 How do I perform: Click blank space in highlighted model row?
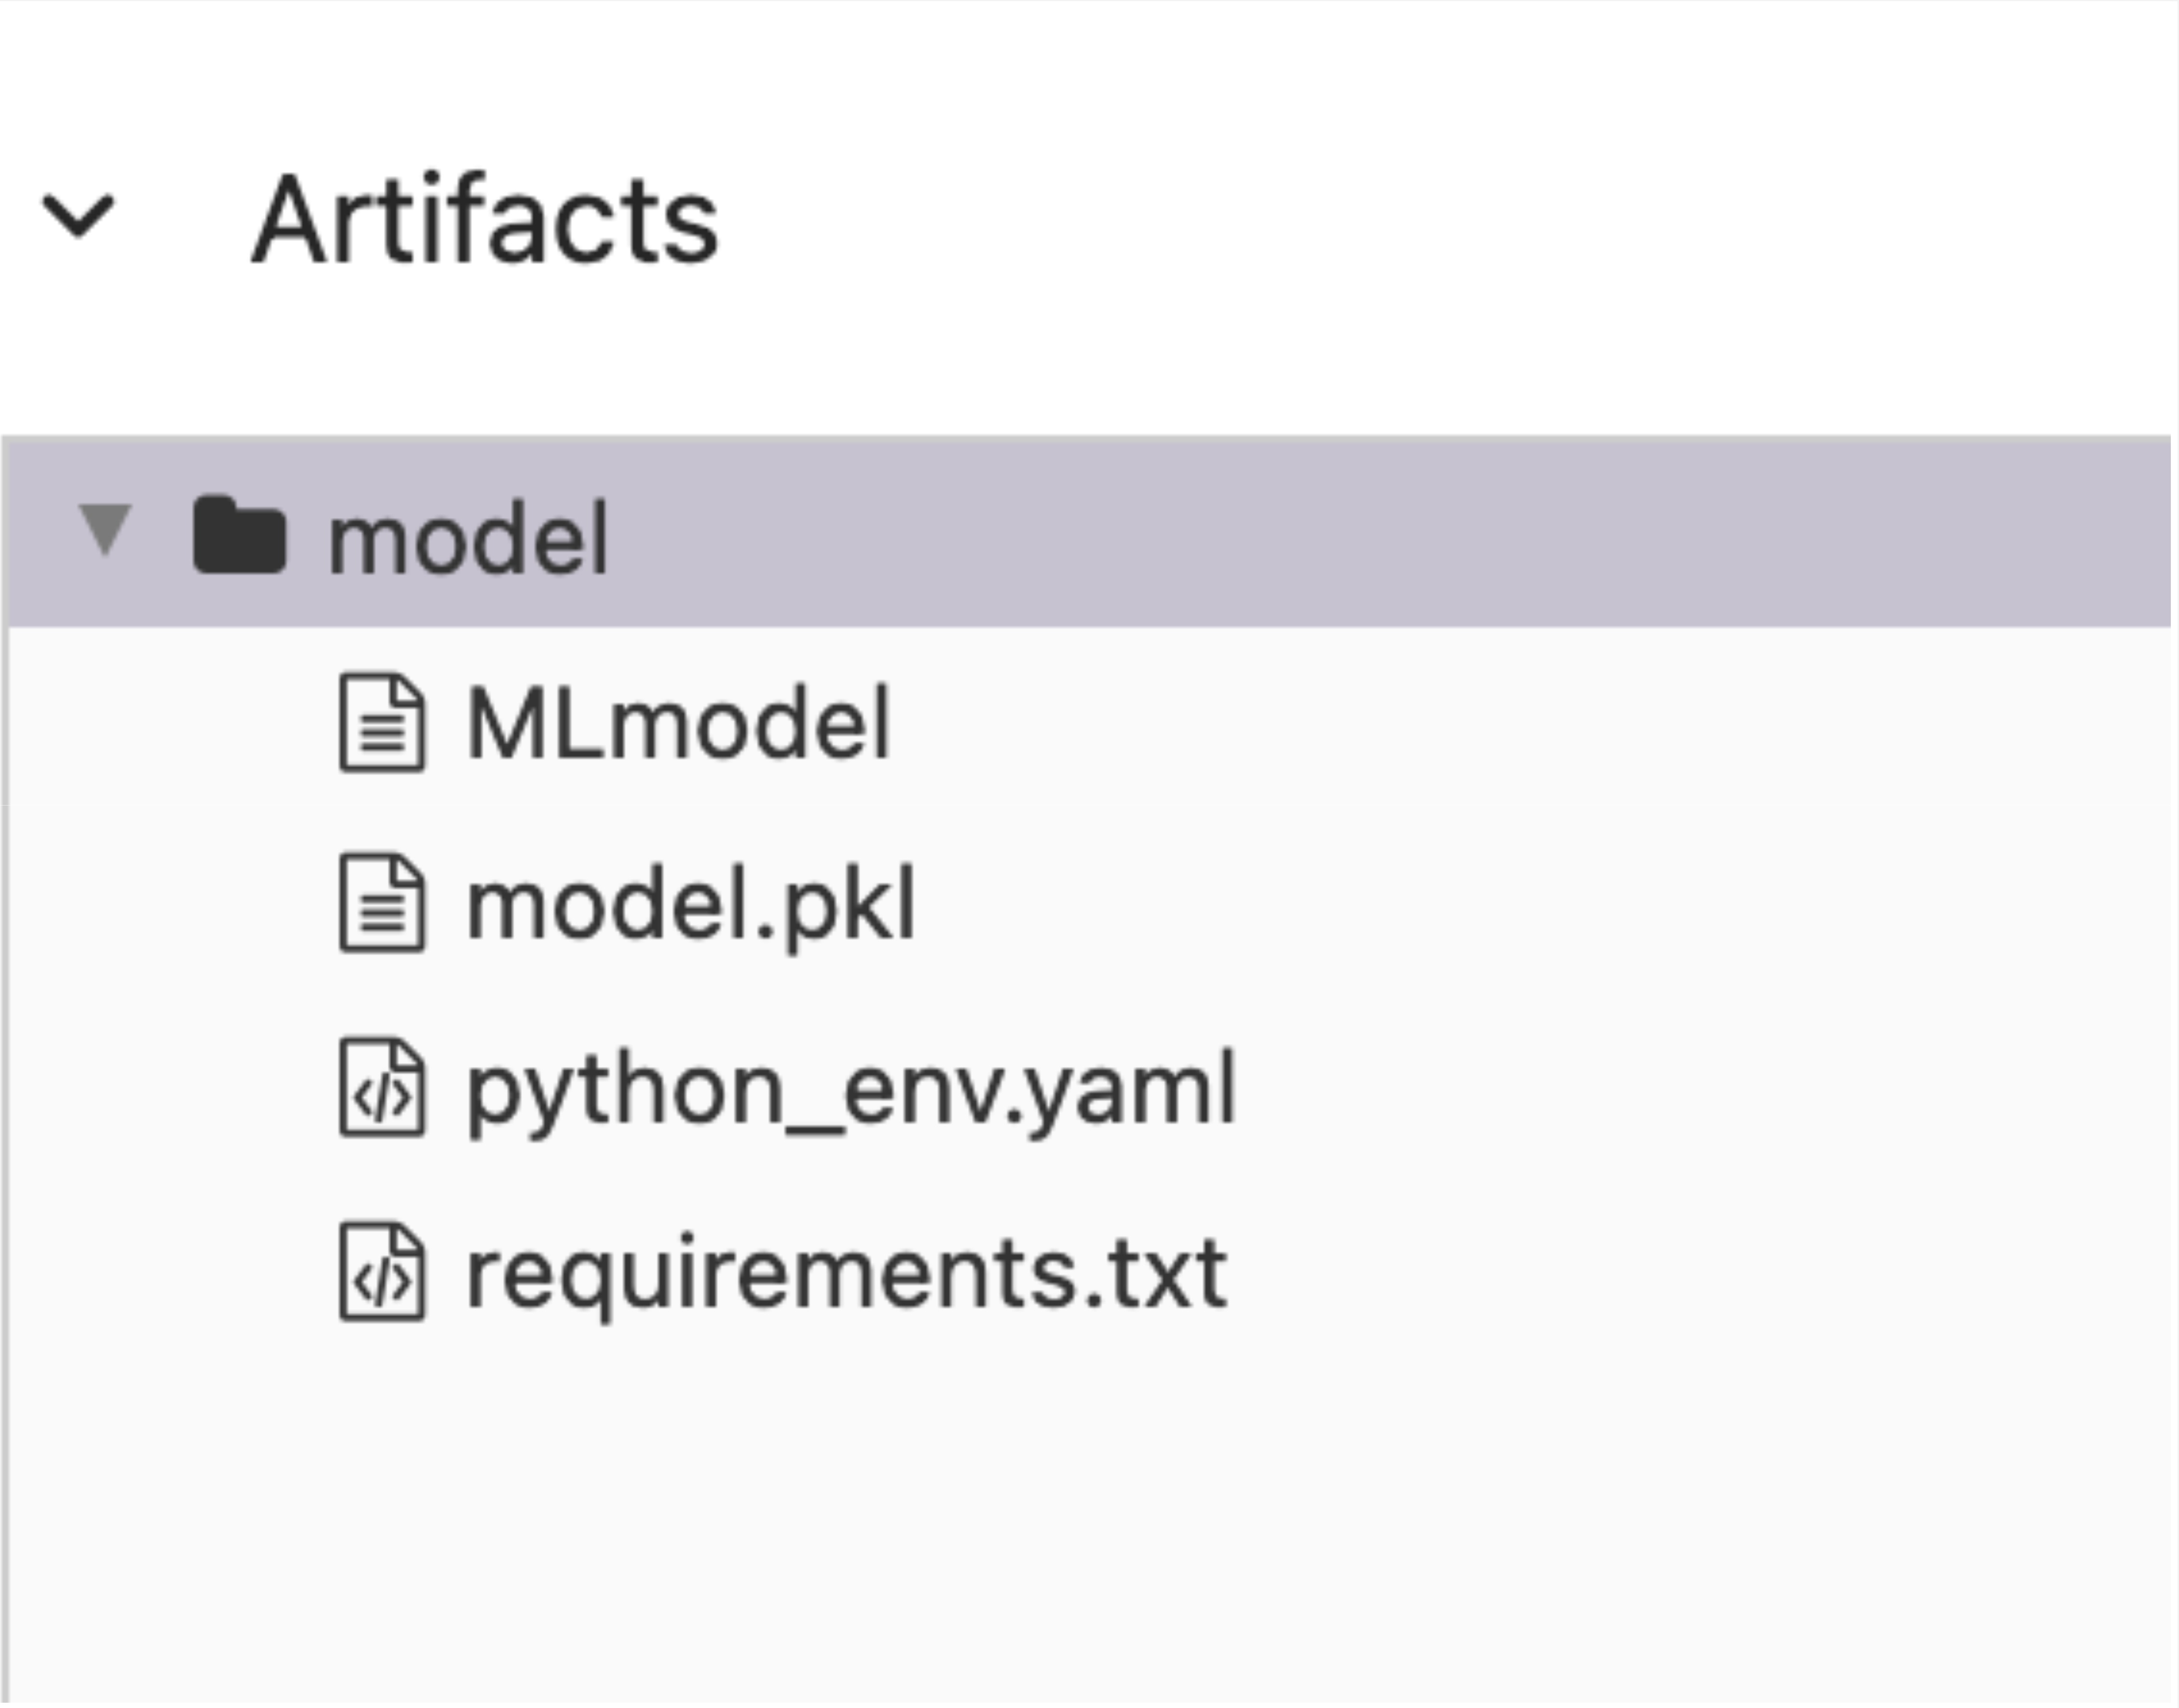coord(1390,532)
